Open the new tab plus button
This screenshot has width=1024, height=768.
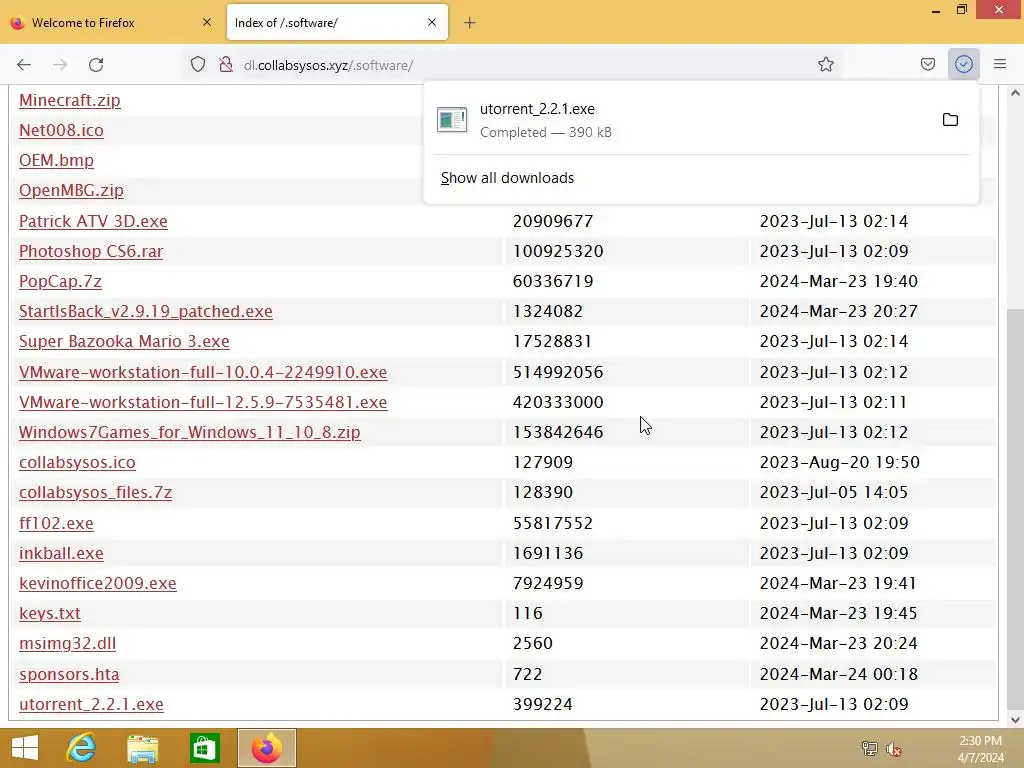click(x=470, y=23)
